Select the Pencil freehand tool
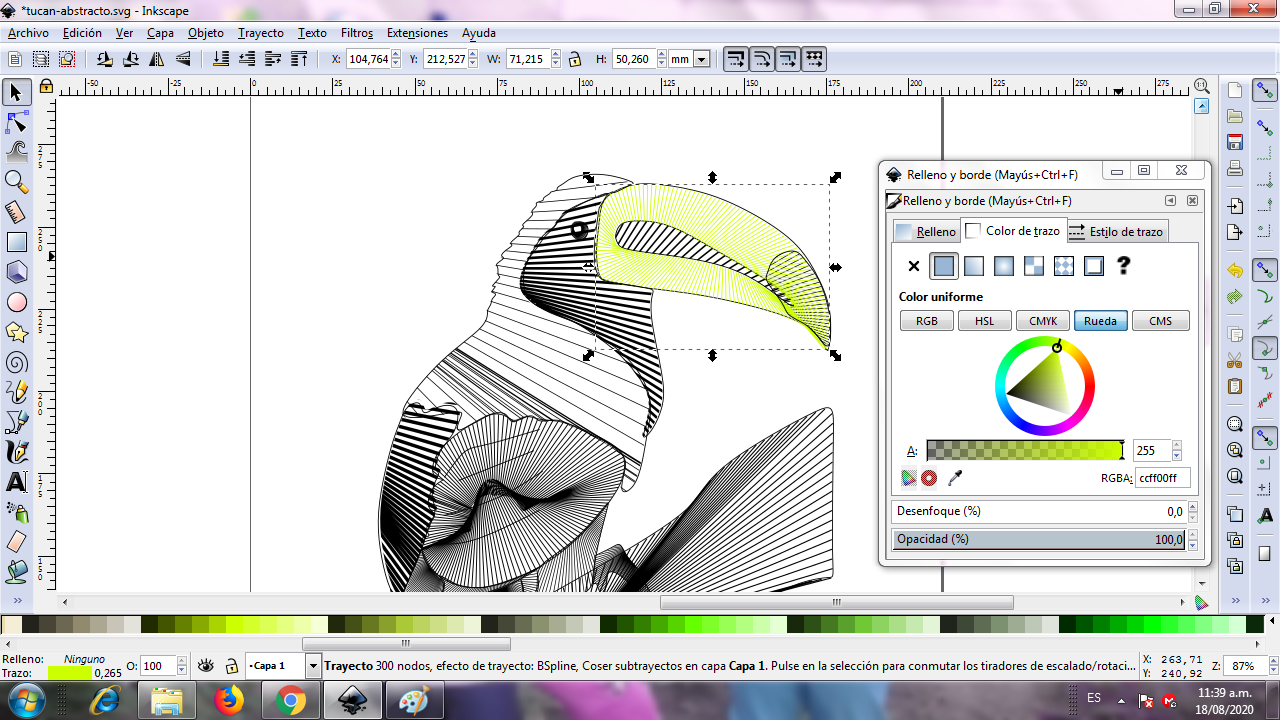The height and width of the screenshot is (720, 1280). tap(16, 392)
